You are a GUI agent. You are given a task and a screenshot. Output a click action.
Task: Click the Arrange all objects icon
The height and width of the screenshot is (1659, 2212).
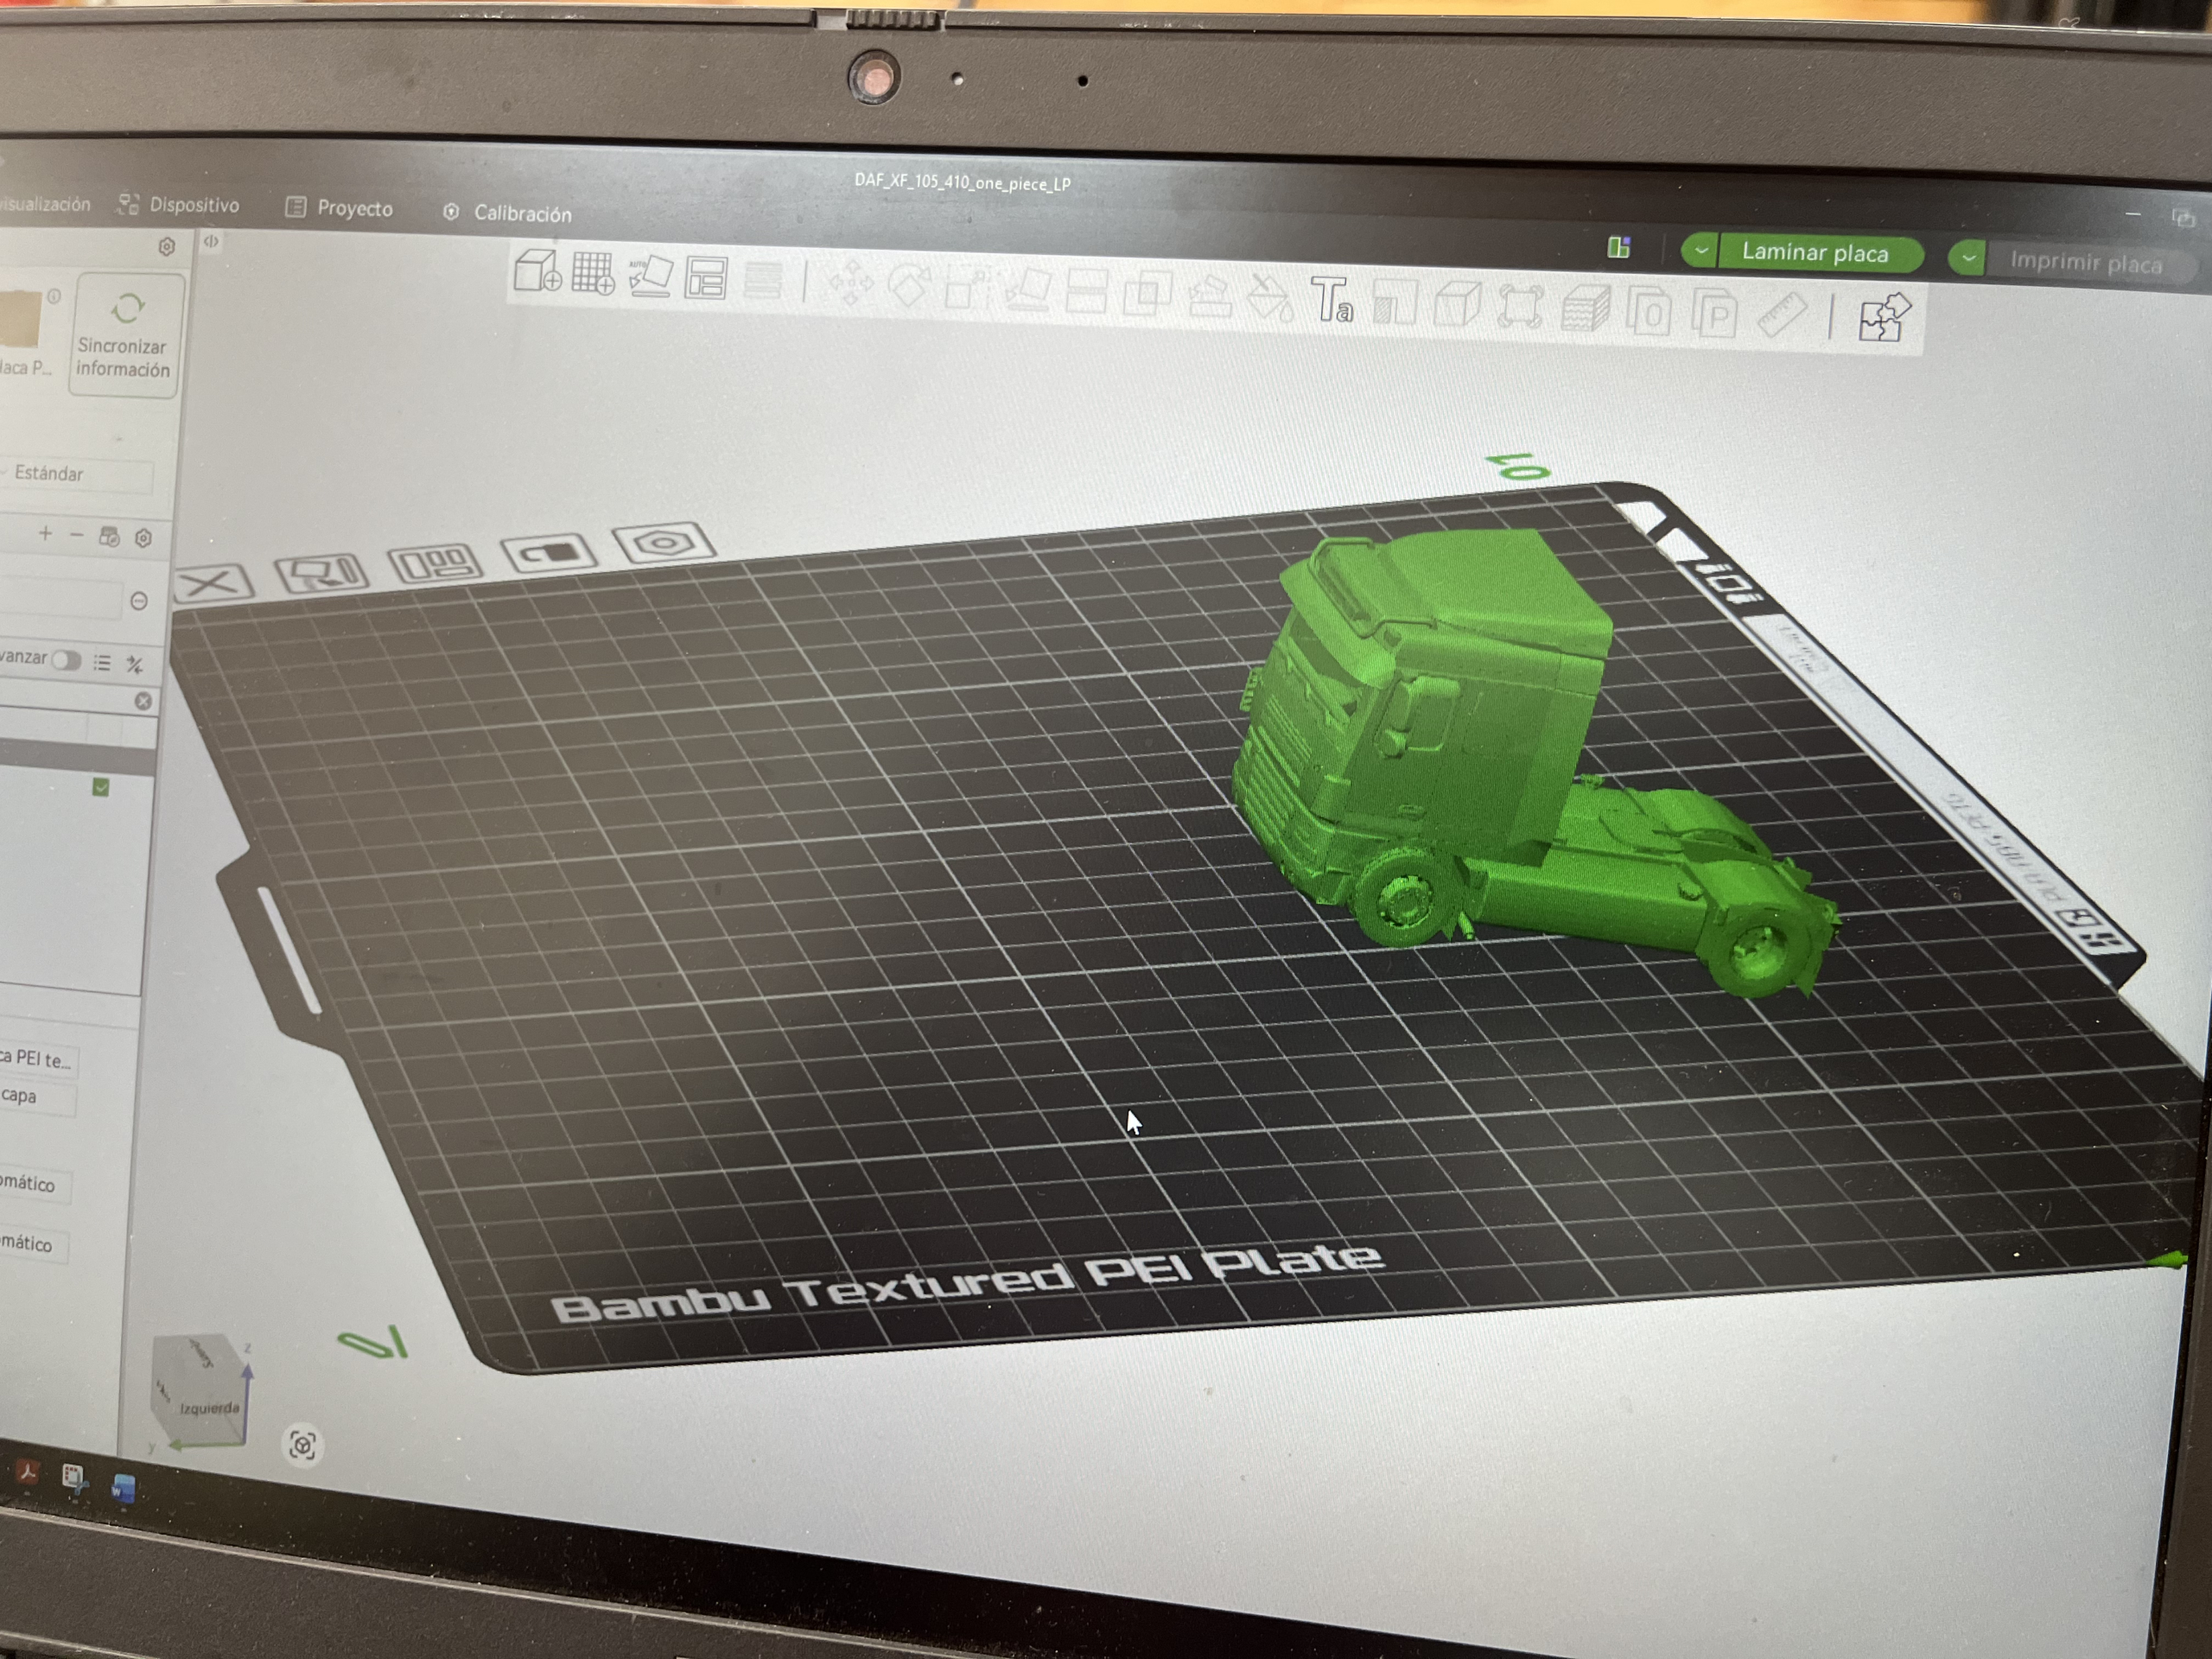(706, 279)
